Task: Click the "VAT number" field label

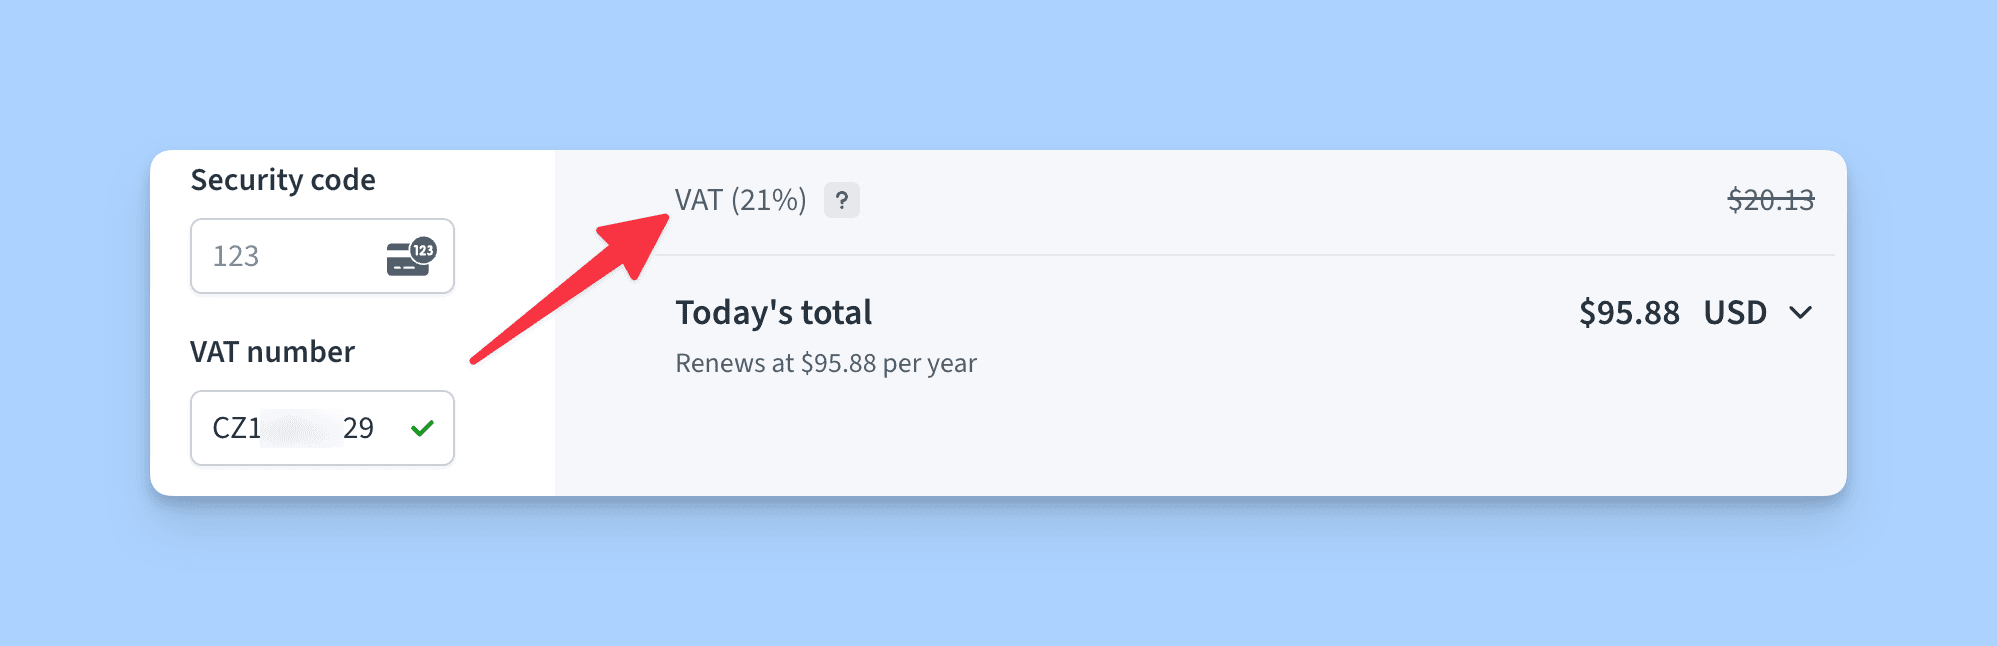Action: pyautogui.click(x=272, y=352)
